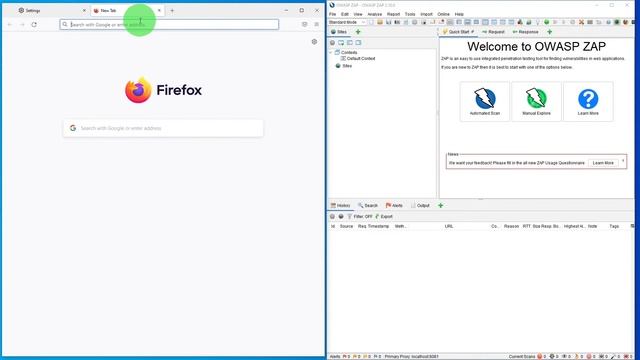Screen dimensions: 640x360
Task: Open the Firefox hamburger application menu
Action: point(316,24)
